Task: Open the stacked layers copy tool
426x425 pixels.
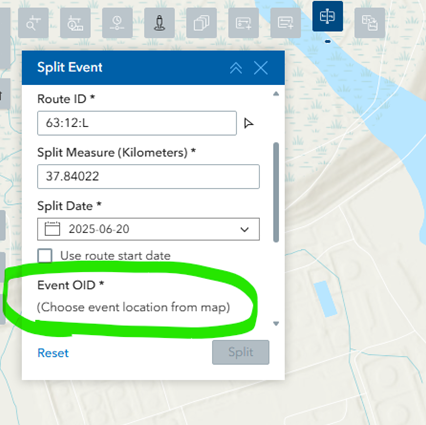Action: [x=201, y=23]
